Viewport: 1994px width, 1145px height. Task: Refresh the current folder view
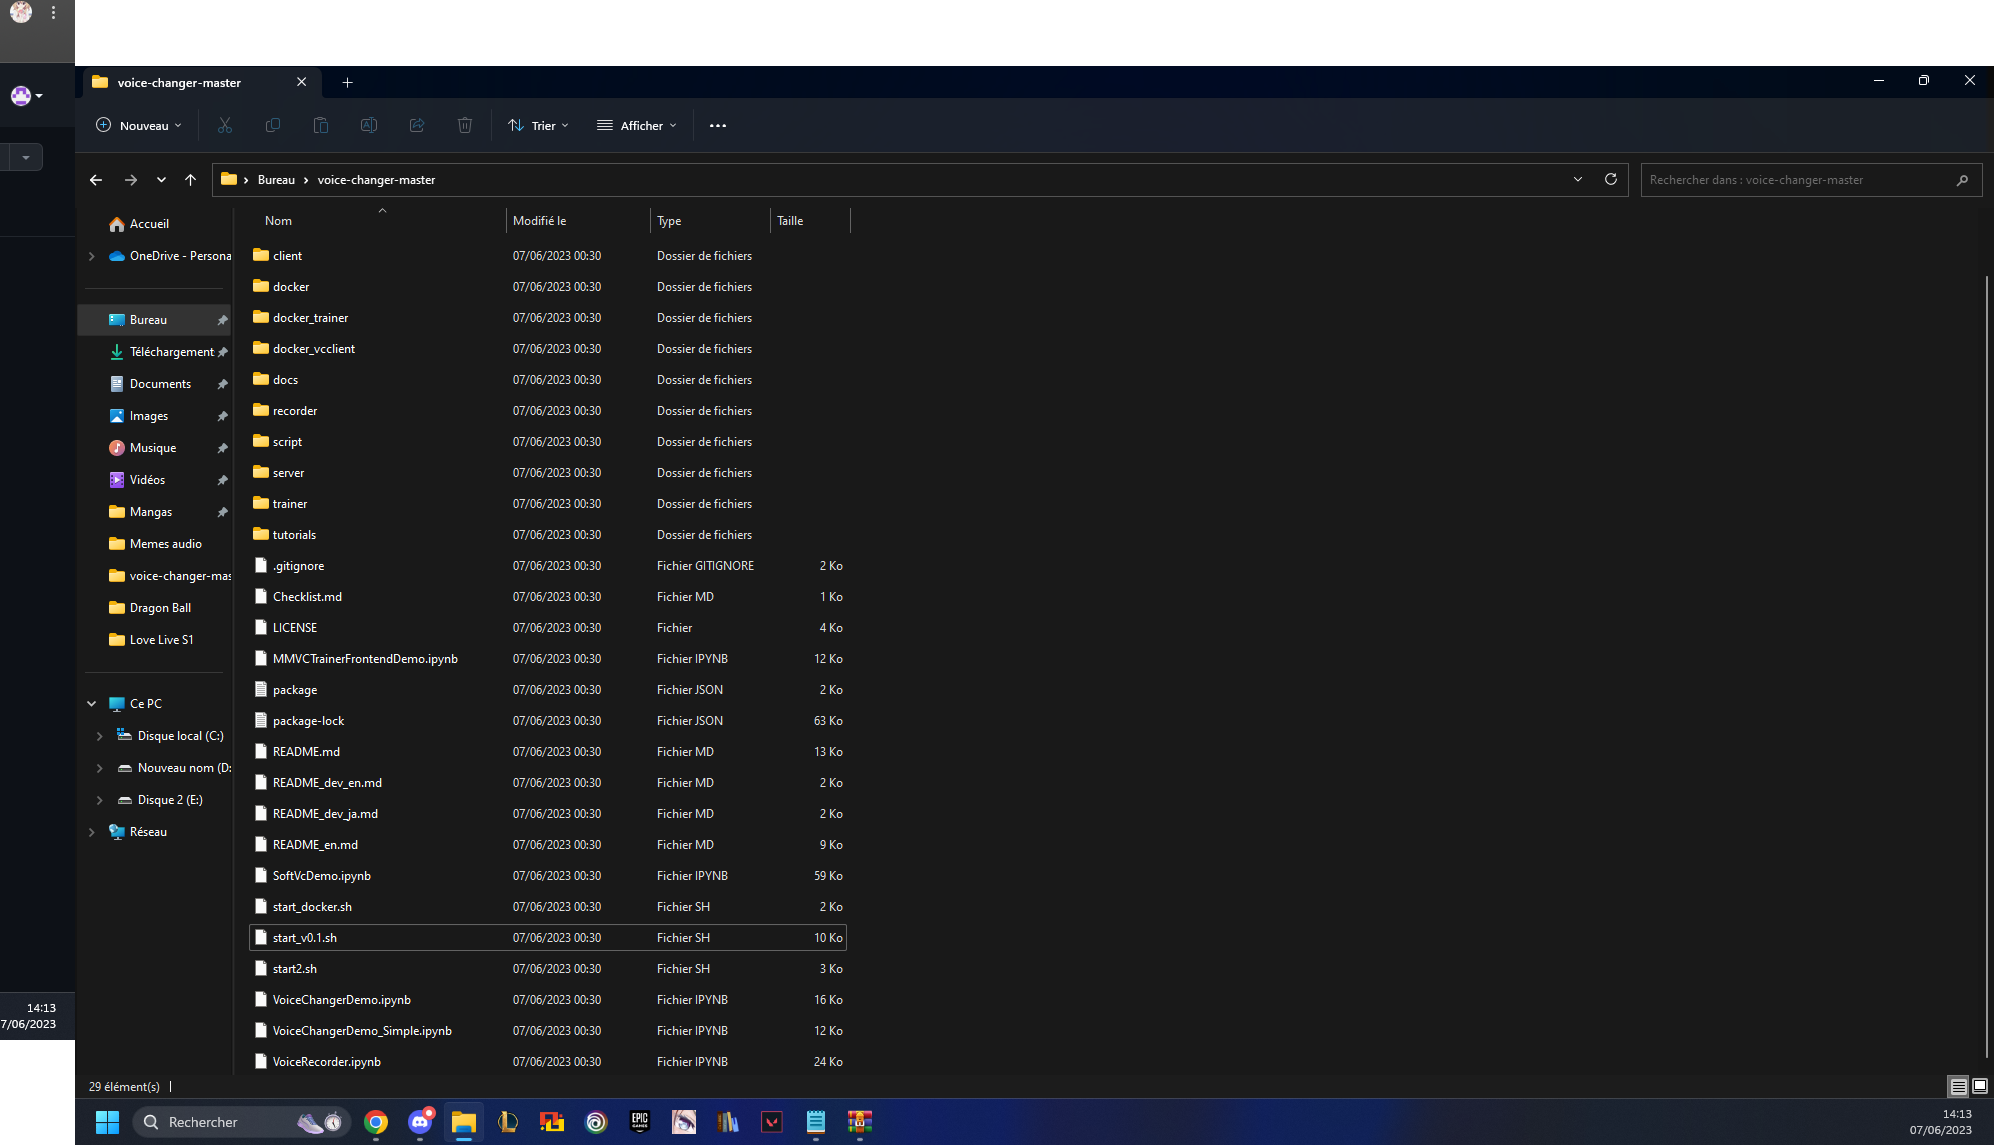[1611, 179]
